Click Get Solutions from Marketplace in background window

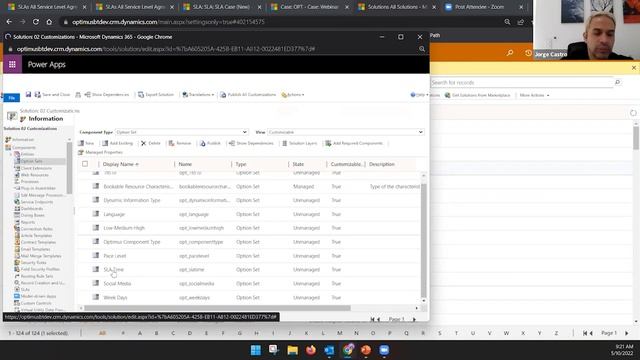(x=477, y=95)
